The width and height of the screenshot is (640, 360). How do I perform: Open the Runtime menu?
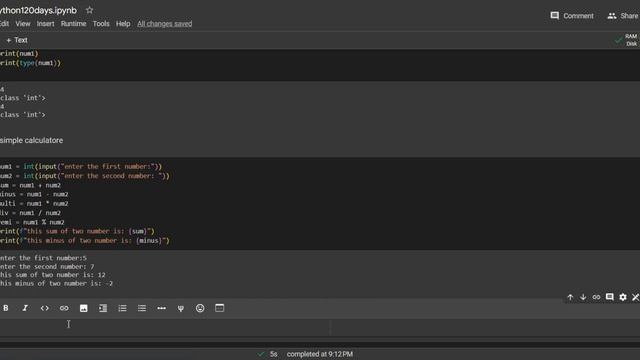point(73,24)
